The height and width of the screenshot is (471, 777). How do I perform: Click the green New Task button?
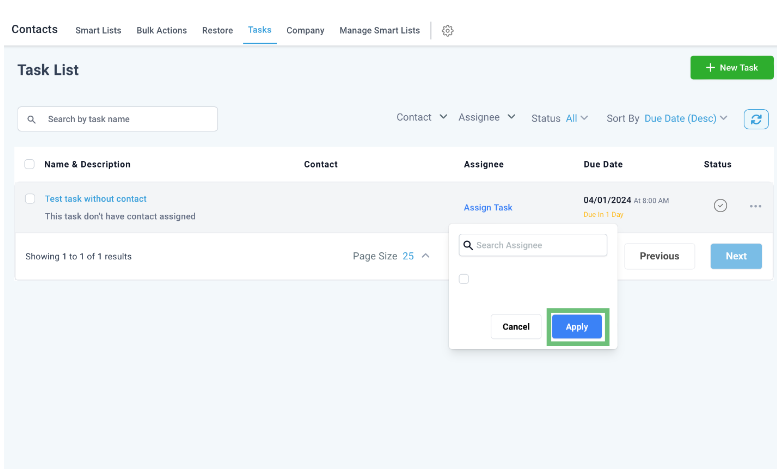pyautogui.click(x=731, y=68)
